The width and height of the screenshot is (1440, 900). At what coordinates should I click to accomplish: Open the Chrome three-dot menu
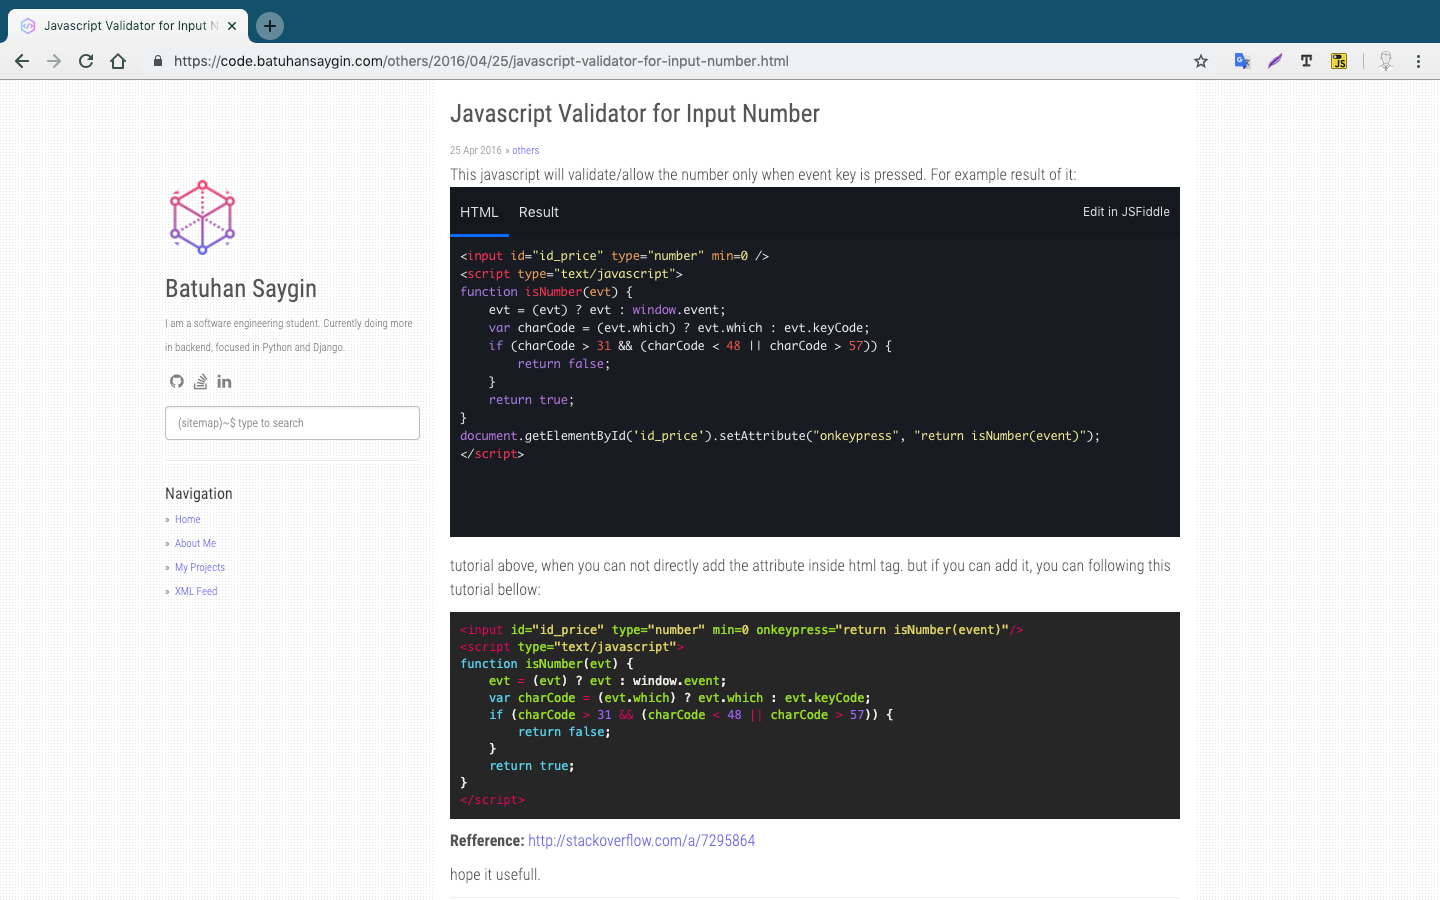(x=1418, y=61)
